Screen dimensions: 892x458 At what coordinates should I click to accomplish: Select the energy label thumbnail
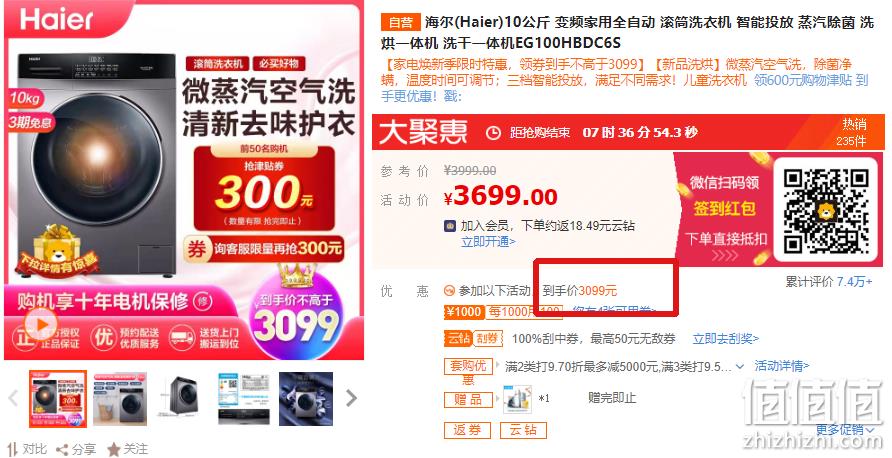pos(244,399)
